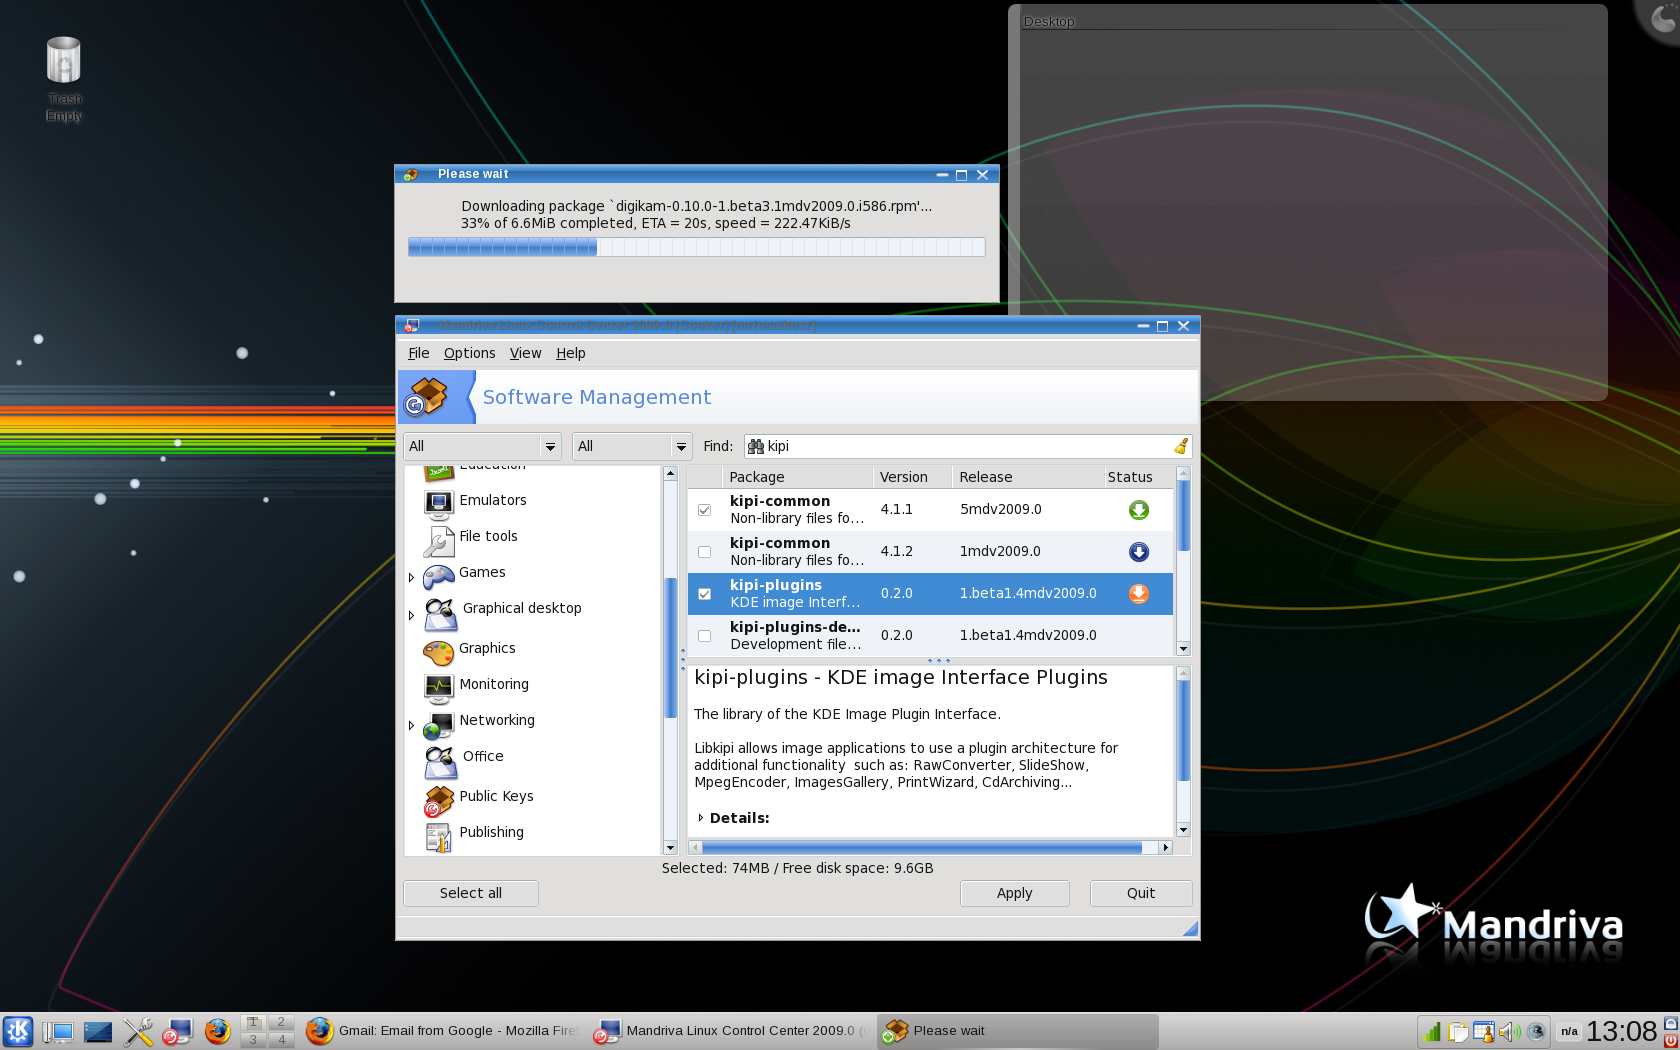The width and height of the screenshot is (1680, 1050).
Task: Click the digikam download progress bar
Action: point(696,247)
